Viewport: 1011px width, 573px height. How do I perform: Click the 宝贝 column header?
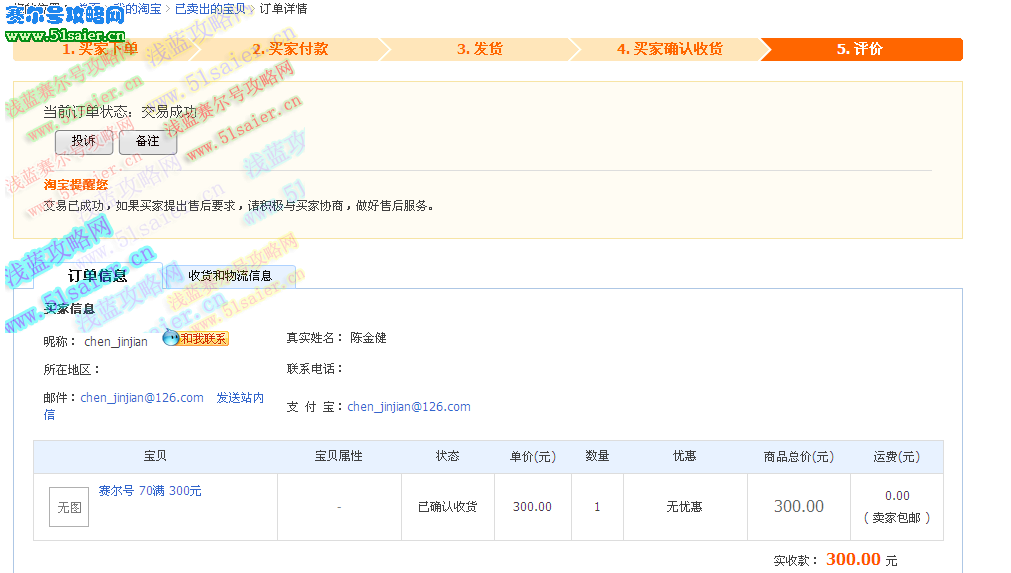[x=155, y=456]
